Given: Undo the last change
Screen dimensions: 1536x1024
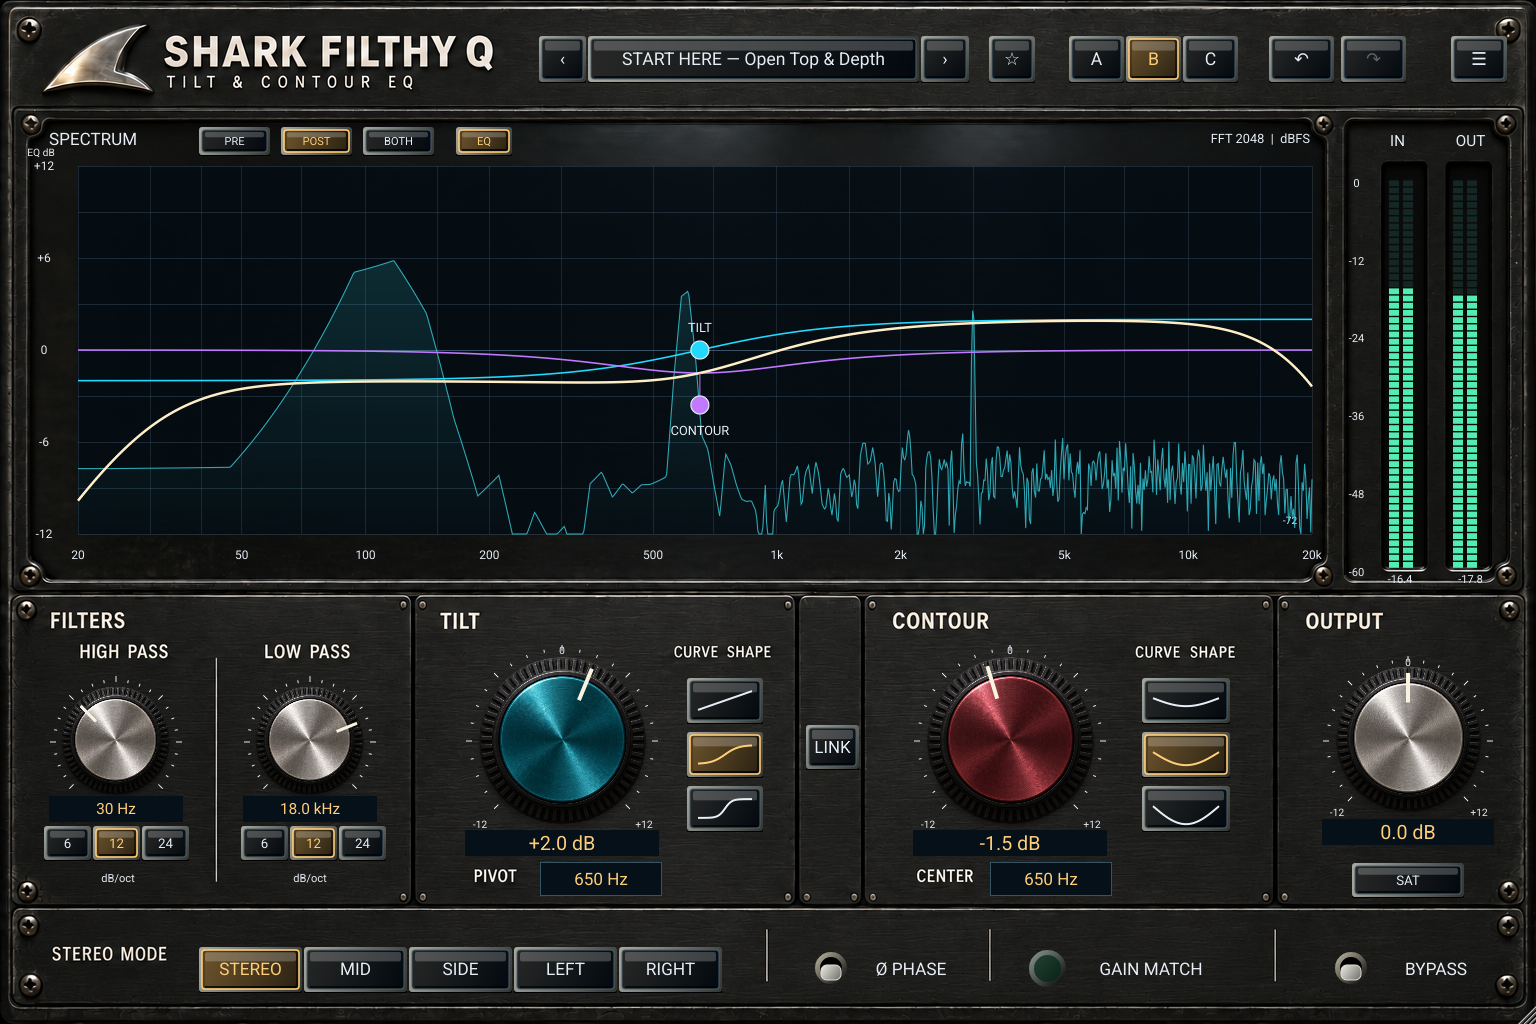Looking at the screenshot, I should [1300, 59].
